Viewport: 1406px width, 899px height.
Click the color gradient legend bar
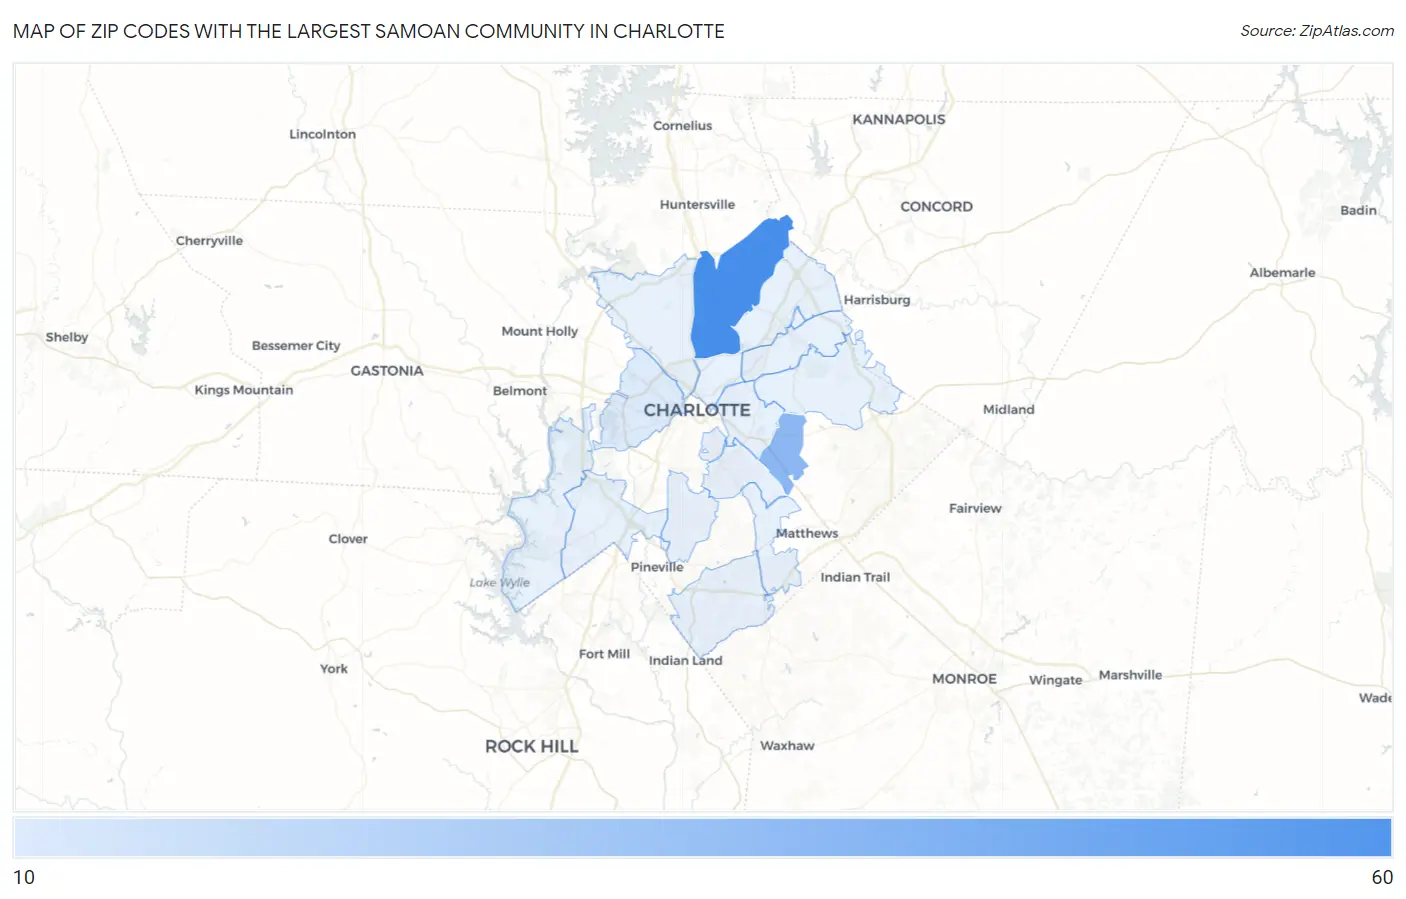click(x=702, y=837)
